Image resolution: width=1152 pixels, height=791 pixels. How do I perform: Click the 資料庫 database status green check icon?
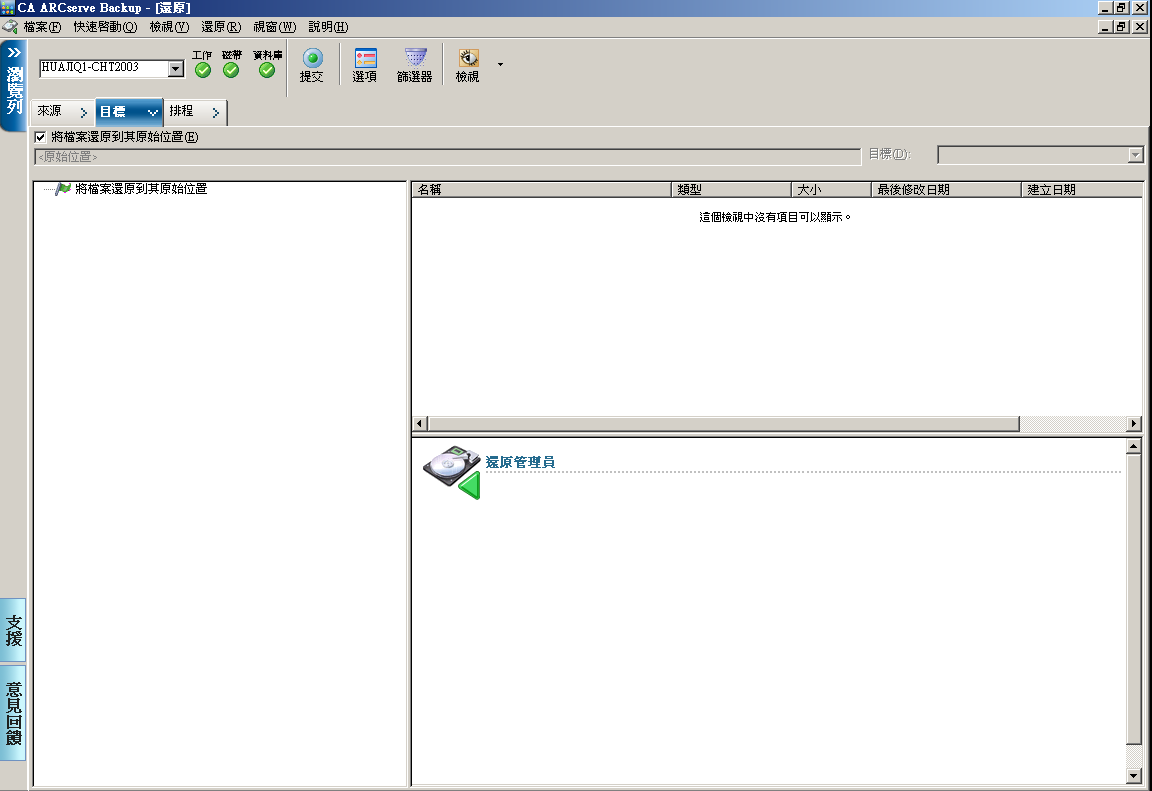[267, 70]
